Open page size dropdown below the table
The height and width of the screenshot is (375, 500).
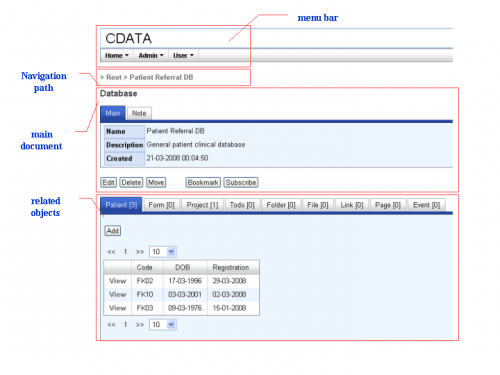point(163,325)
